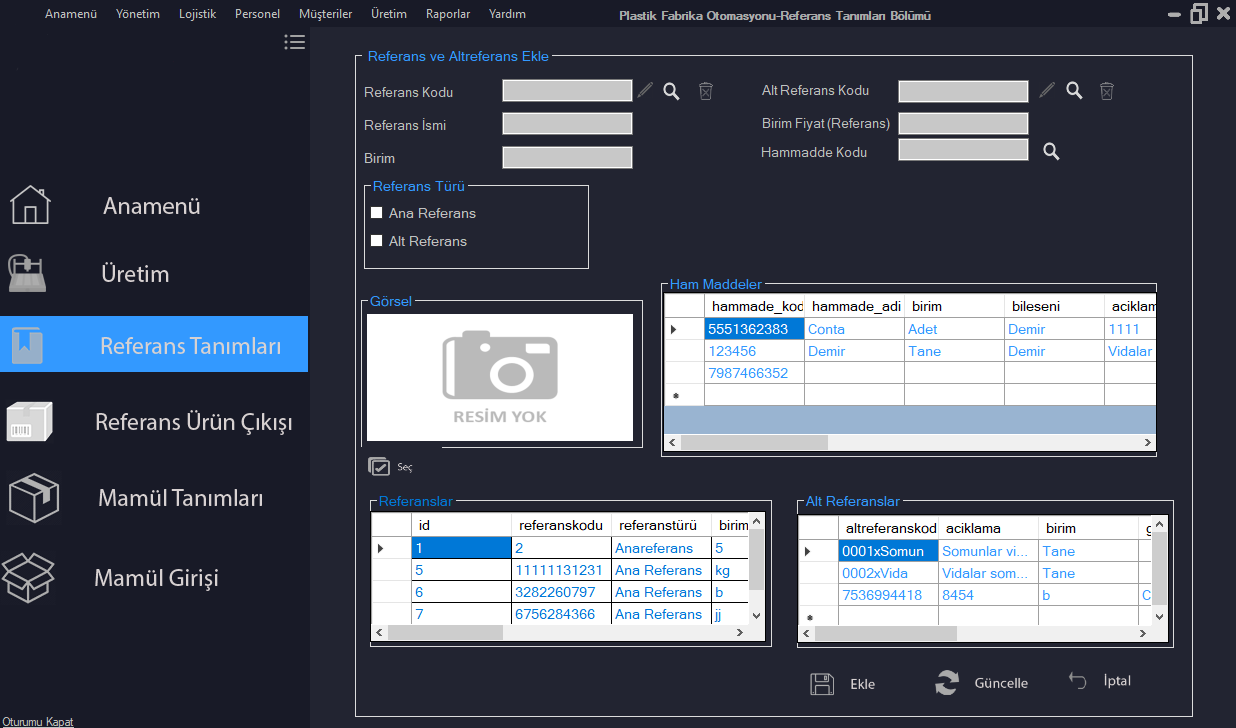Select cell 7536994418 in Alt Referanslar

[x=888, y=595]
